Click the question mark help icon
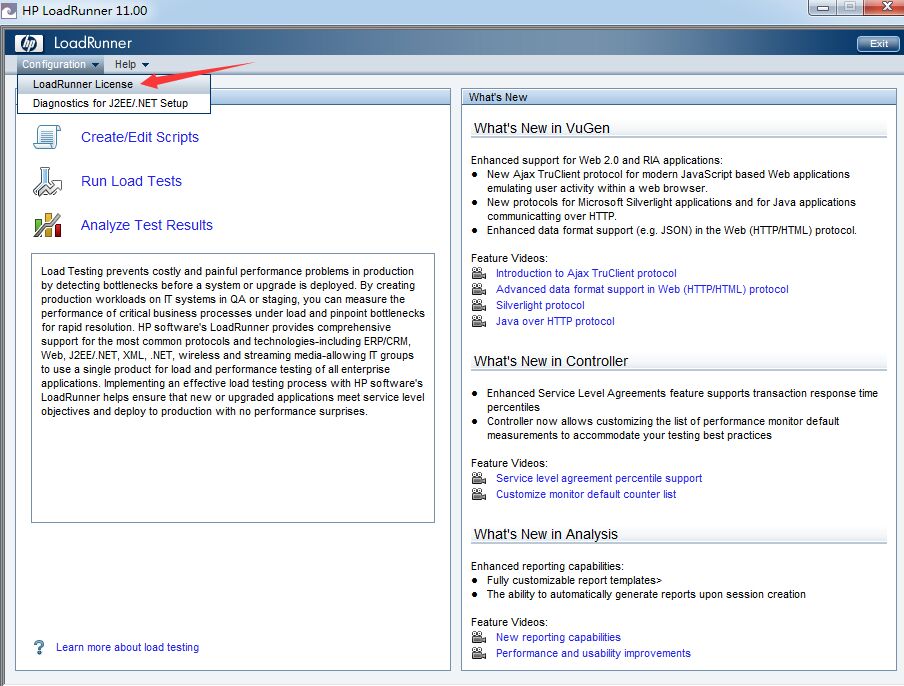The image size is (904, 686). pos(39,647)
